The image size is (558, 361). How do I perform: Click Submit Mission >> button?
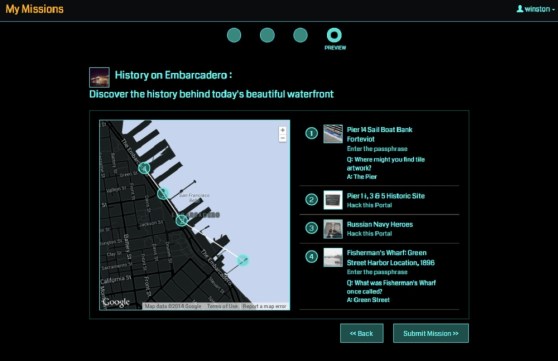431,333
